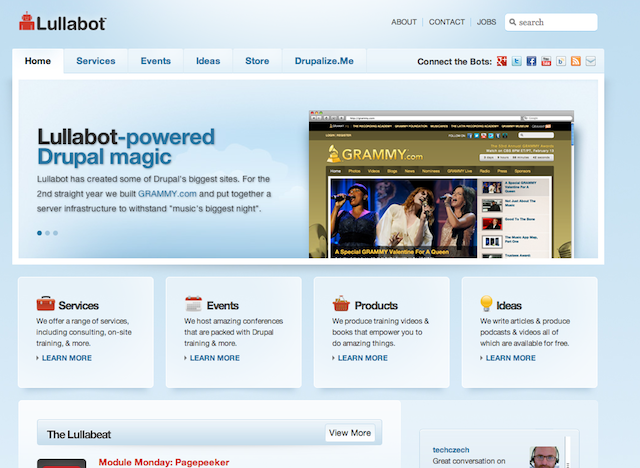This screenshot has height=468, width=640.
Task: Go to the JOBS page
Action: point(487,22)
